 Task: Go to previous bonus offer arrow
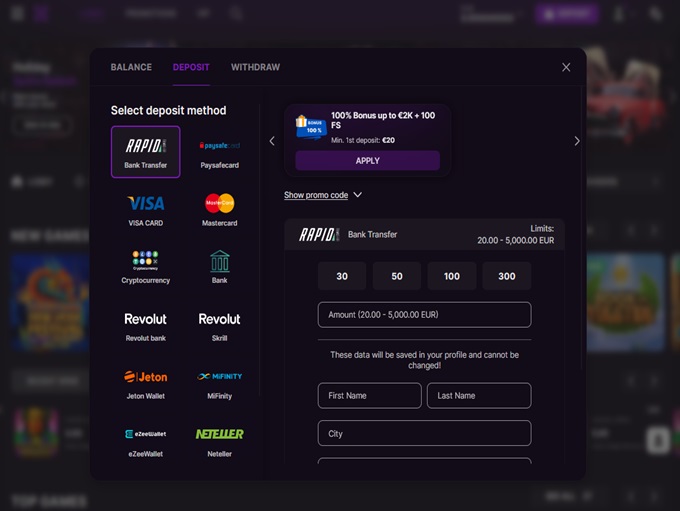click(272, 141)
